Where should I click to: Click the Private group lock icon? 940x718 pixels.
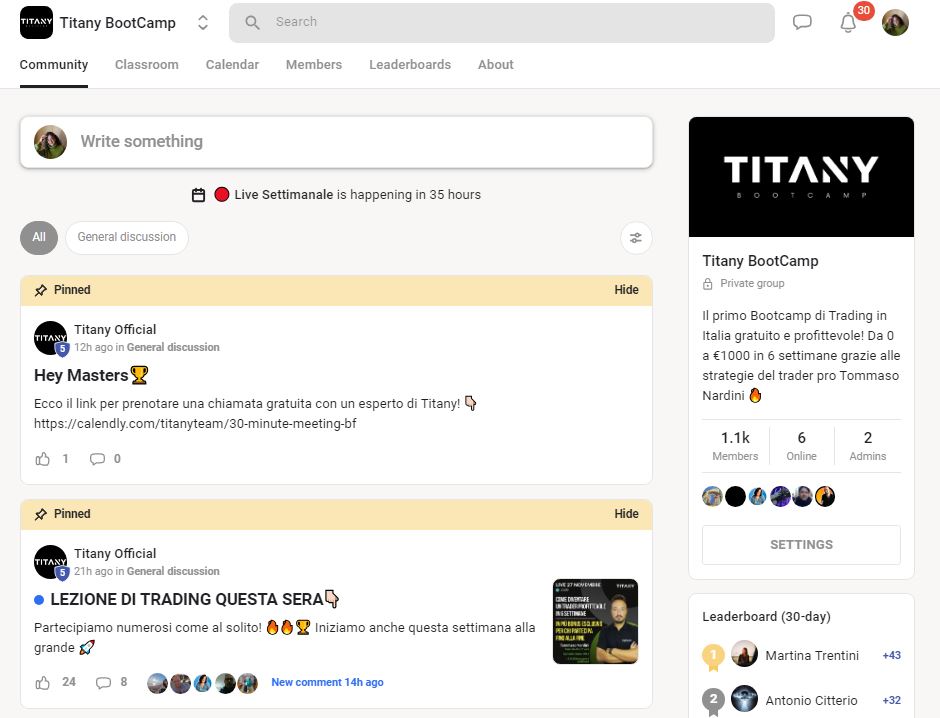tap(708, 284)
